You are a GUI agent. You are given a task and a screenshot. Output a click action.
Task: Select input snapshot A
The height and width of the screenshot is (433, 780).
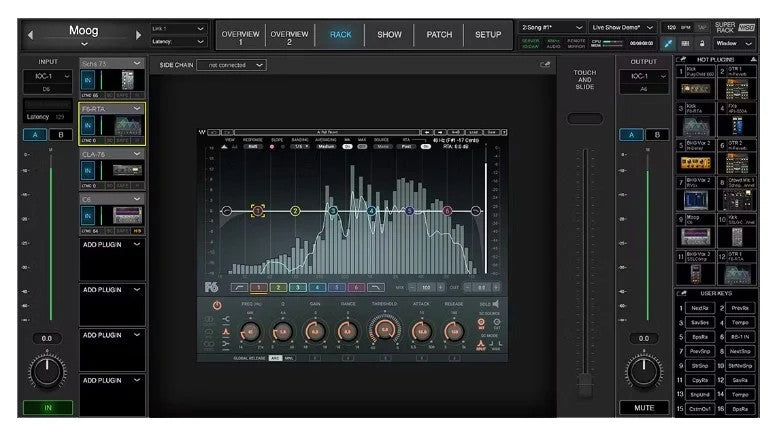[x=35, y=134]
